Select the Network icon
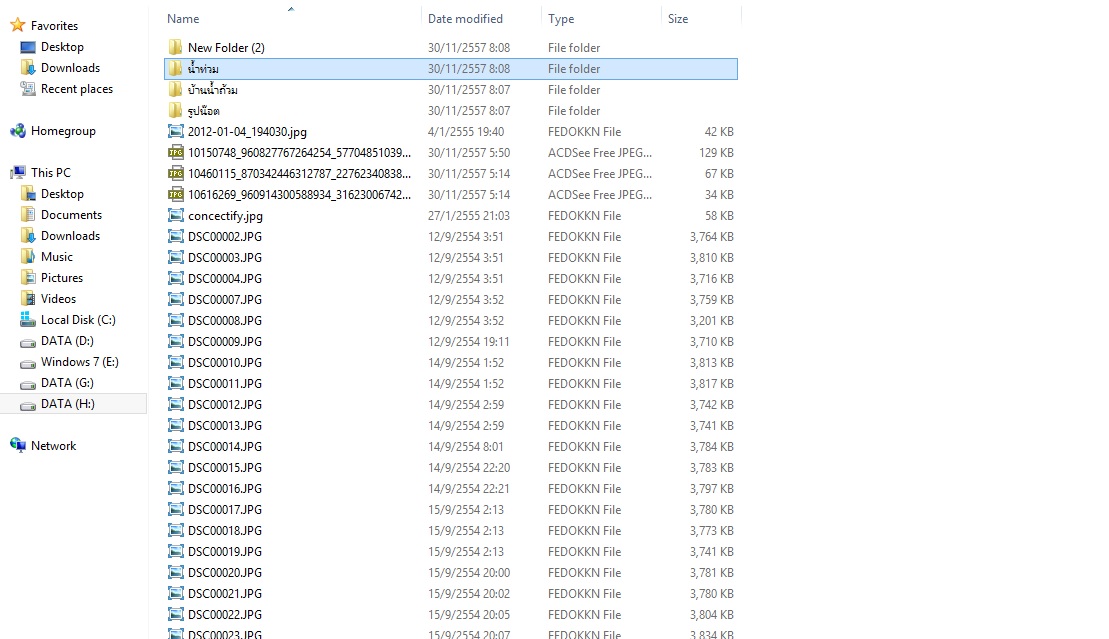1109x639 pixels. coord(18,445)
